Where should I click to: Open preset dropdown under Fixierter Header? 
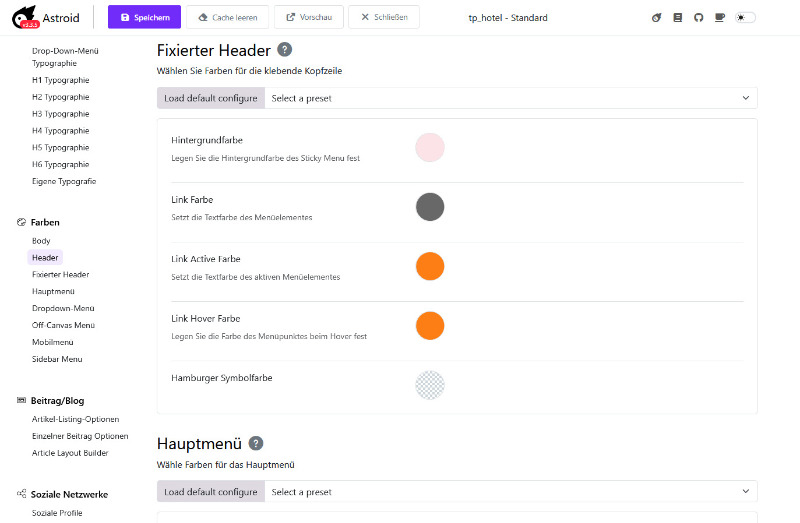click(510, 98)
